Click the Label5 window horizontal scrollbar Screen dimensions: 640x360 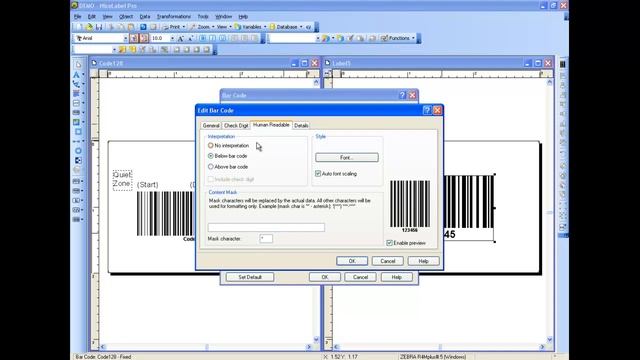(x=439, y=347)
